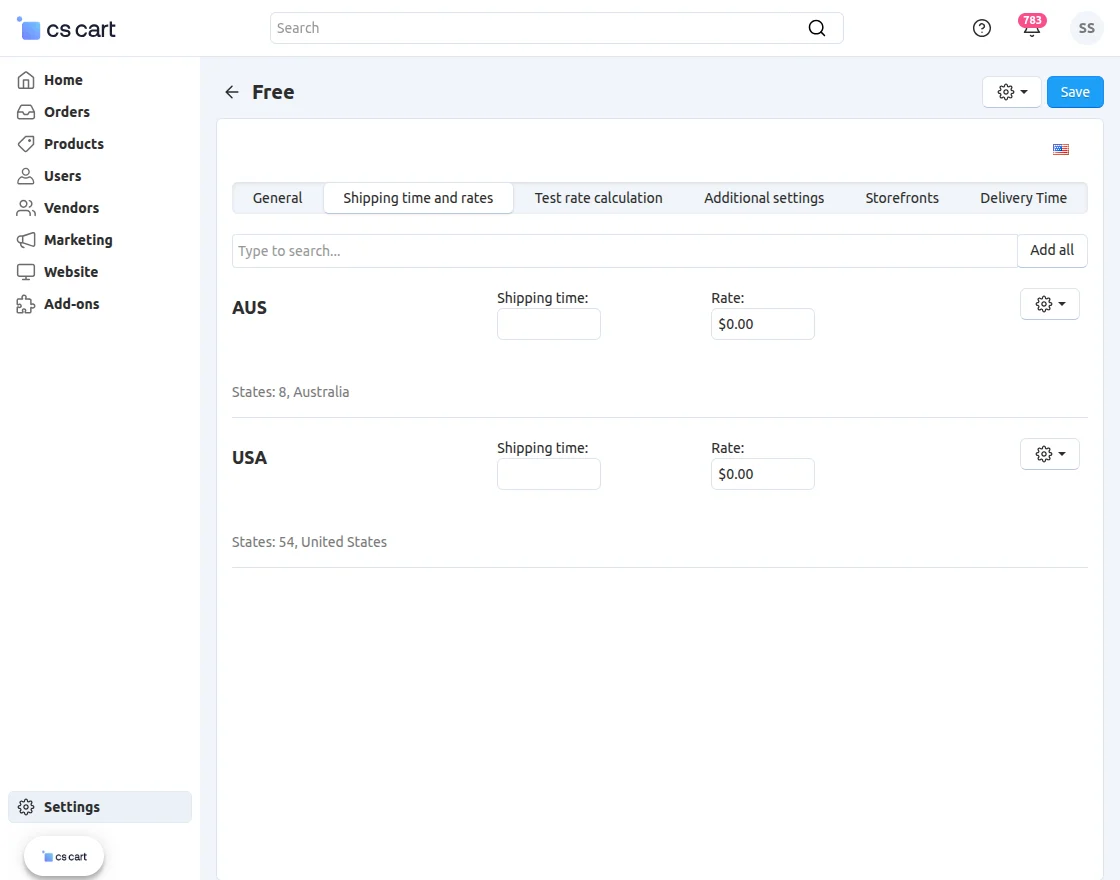The image size is (1120, 880).
Task: Expand the USA rate gear menu
Action: (1049, 454)
